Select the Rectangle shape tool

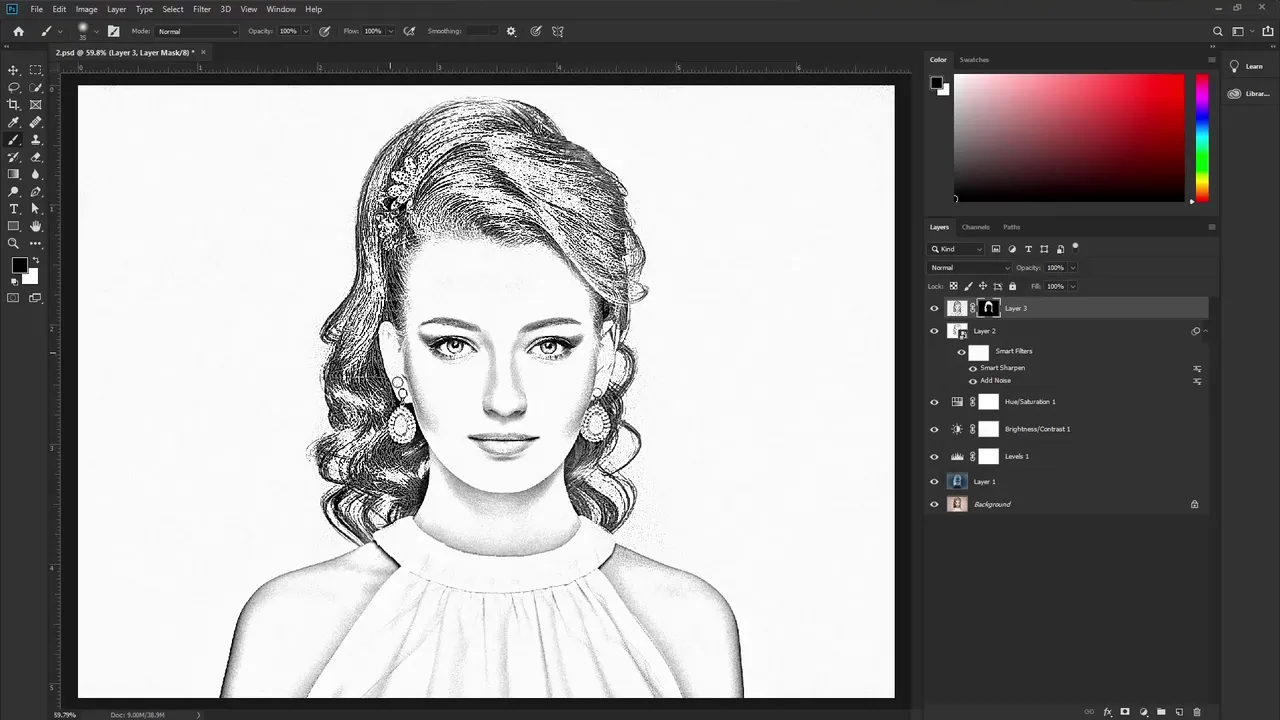(14, 226)
